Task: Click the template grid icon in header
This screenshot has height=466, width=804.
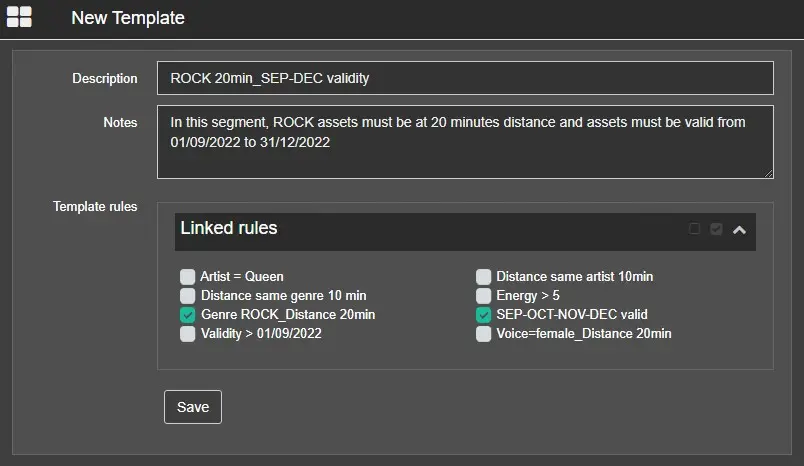Action: (19, 17)
